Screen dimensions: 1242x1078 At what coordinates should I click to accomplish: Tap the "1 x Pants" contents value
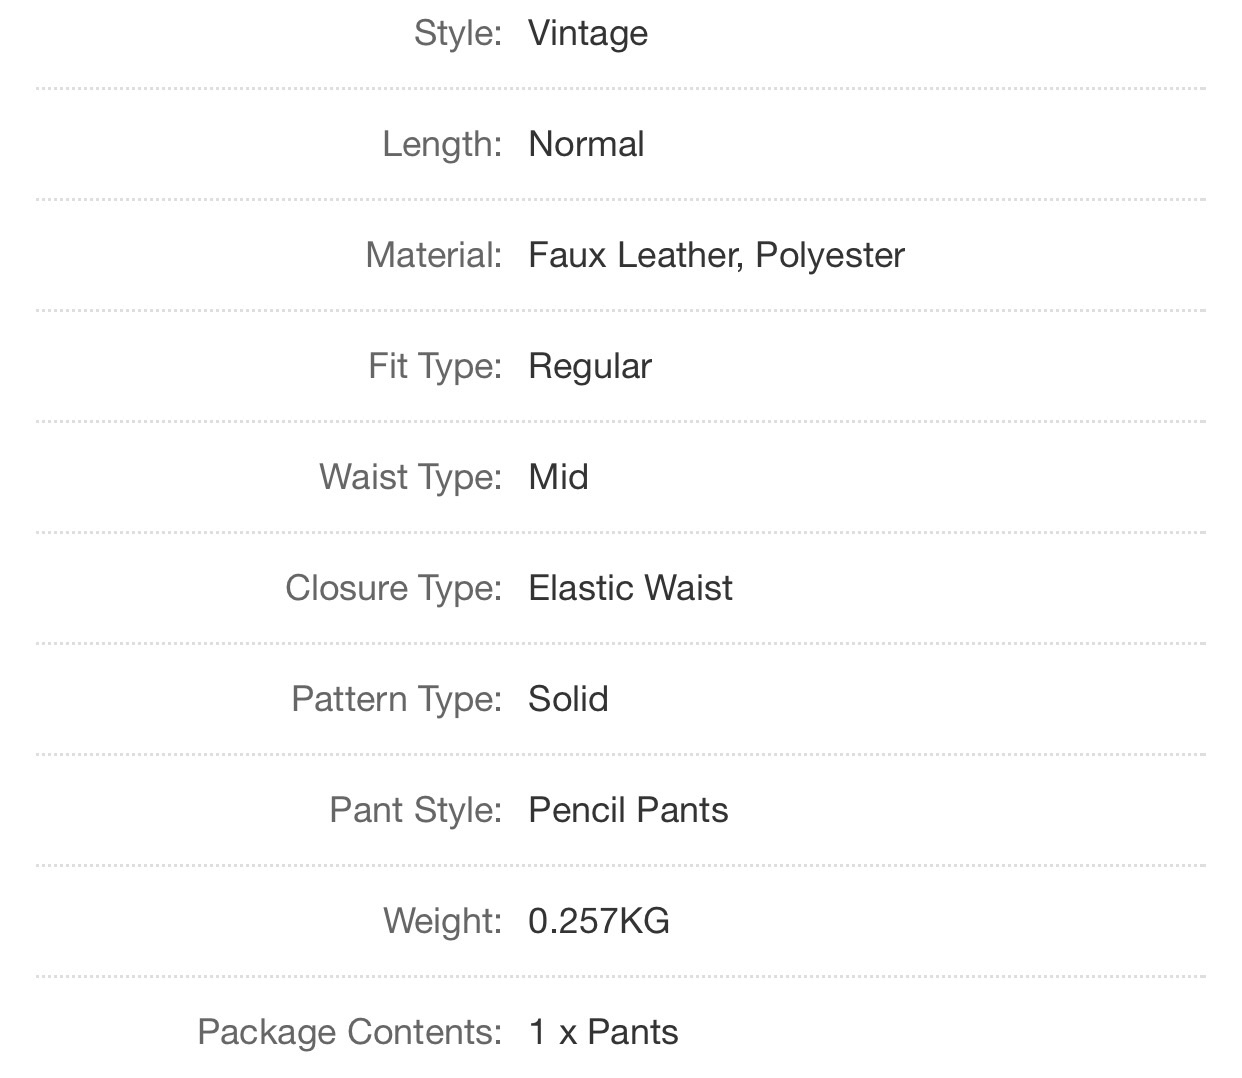pyautogui.click(x=603, y=1032)
